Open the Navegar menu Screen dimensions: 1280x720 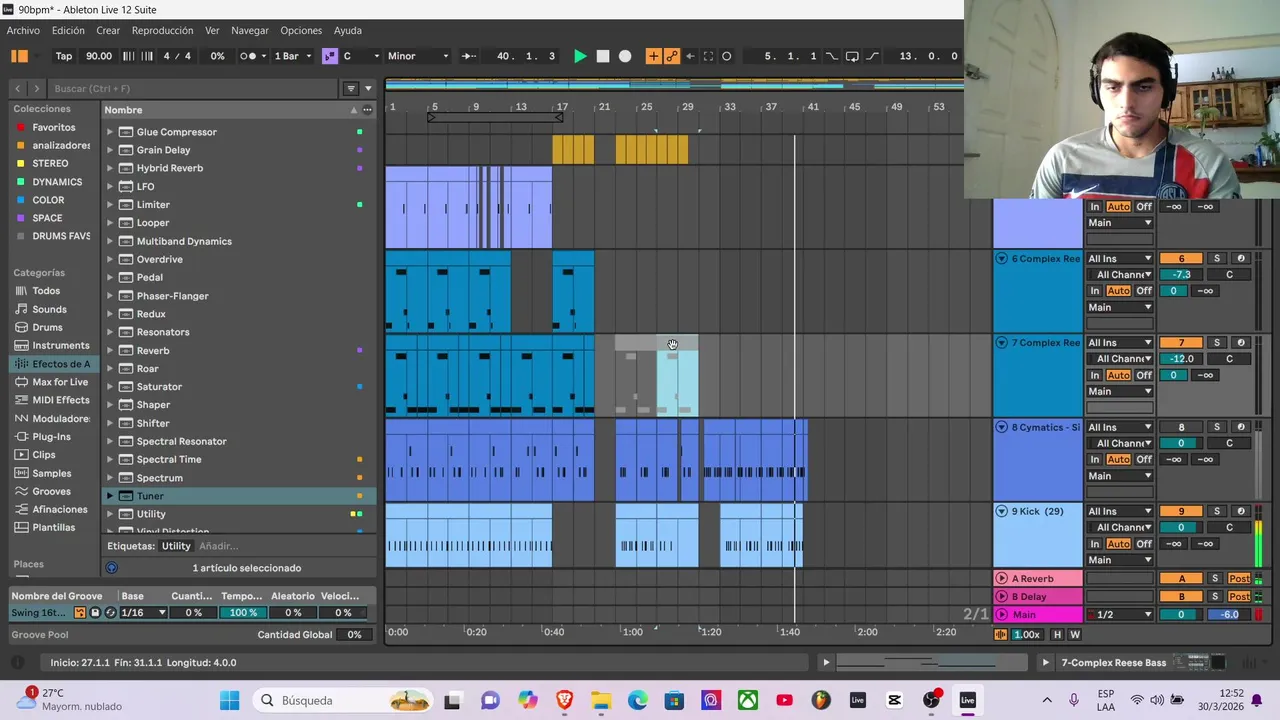pyautogui.click(x=250, y=30)
